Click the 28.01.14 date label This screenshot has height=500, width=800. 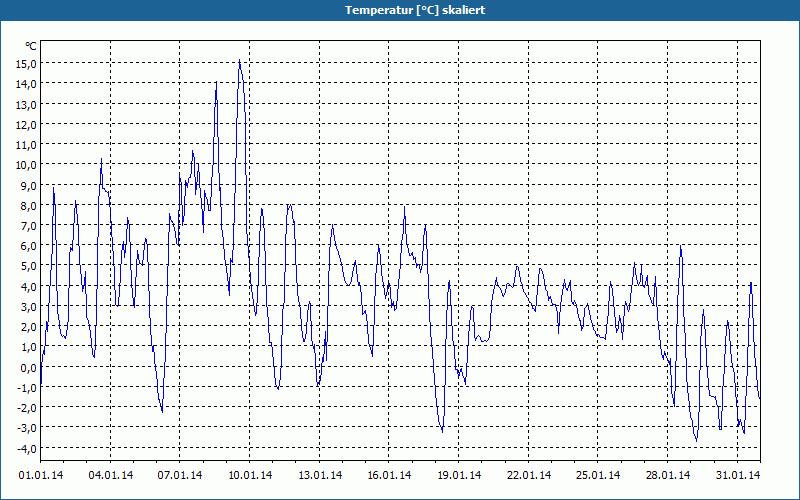tap(668, 476)
